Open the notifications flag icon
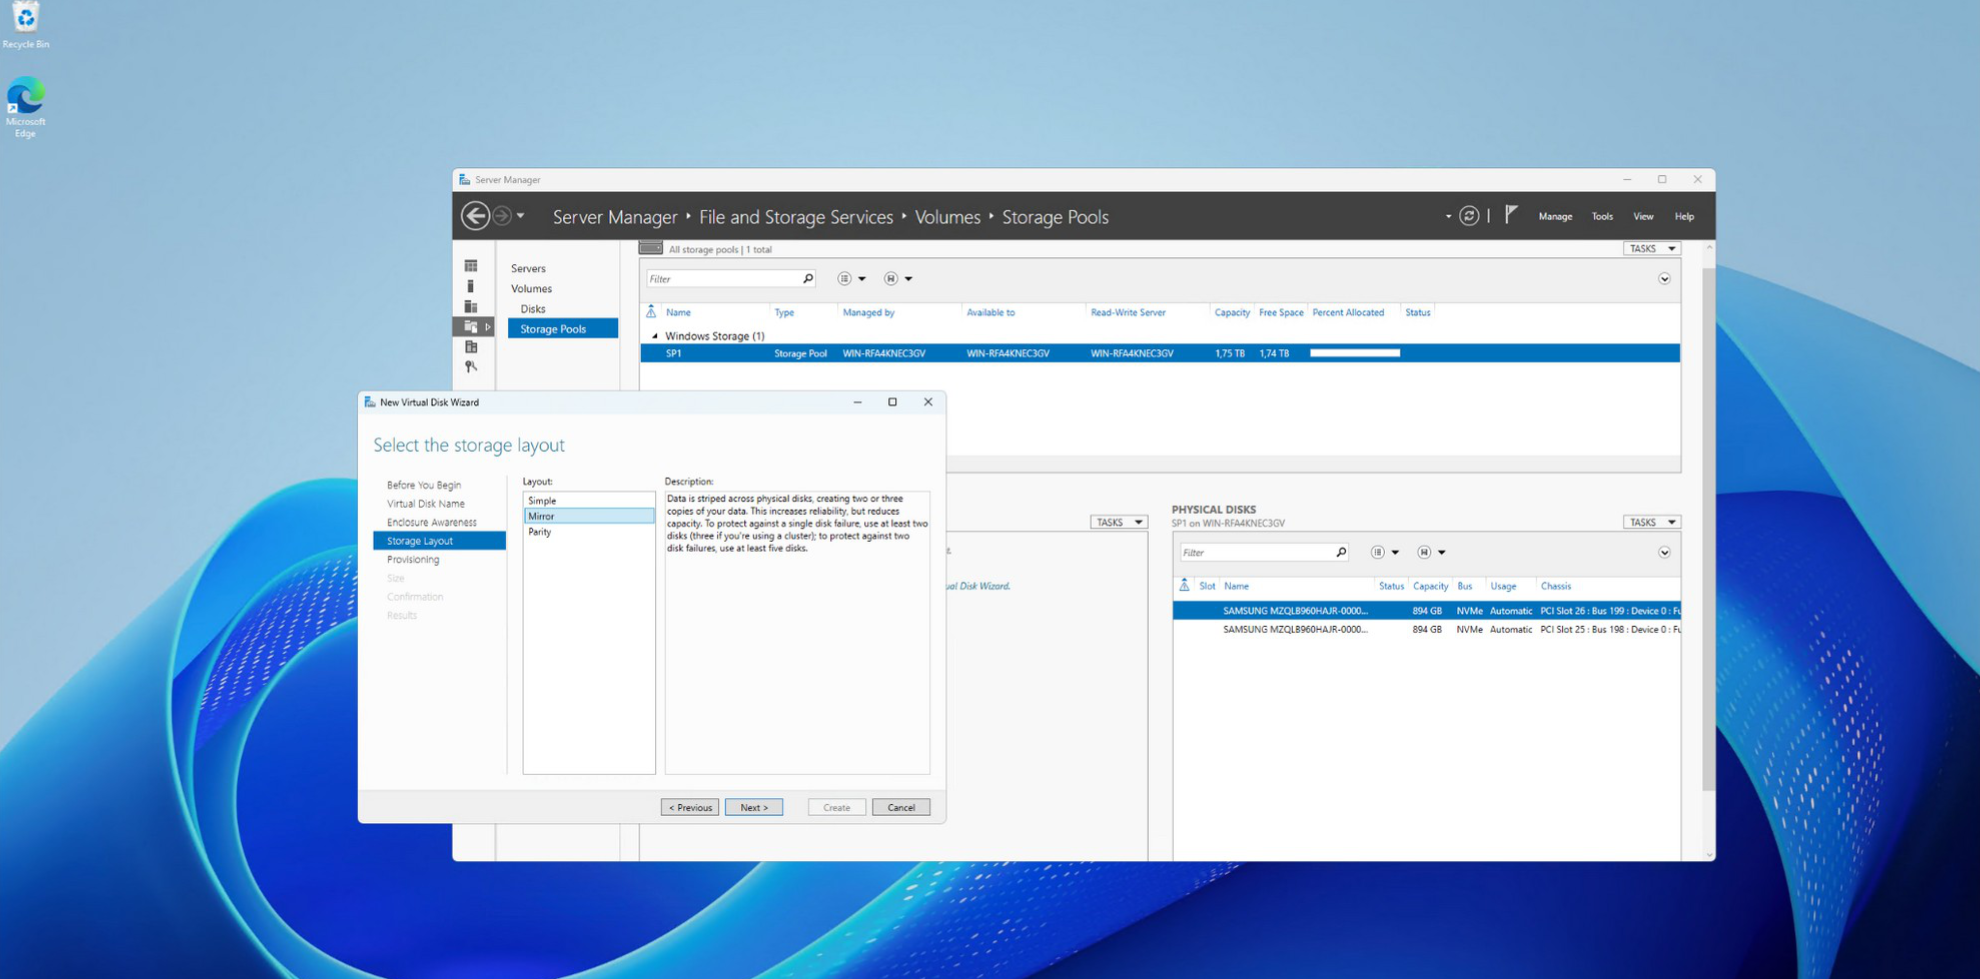Viewport: 1980px width, 979px height. (1511, 215)
